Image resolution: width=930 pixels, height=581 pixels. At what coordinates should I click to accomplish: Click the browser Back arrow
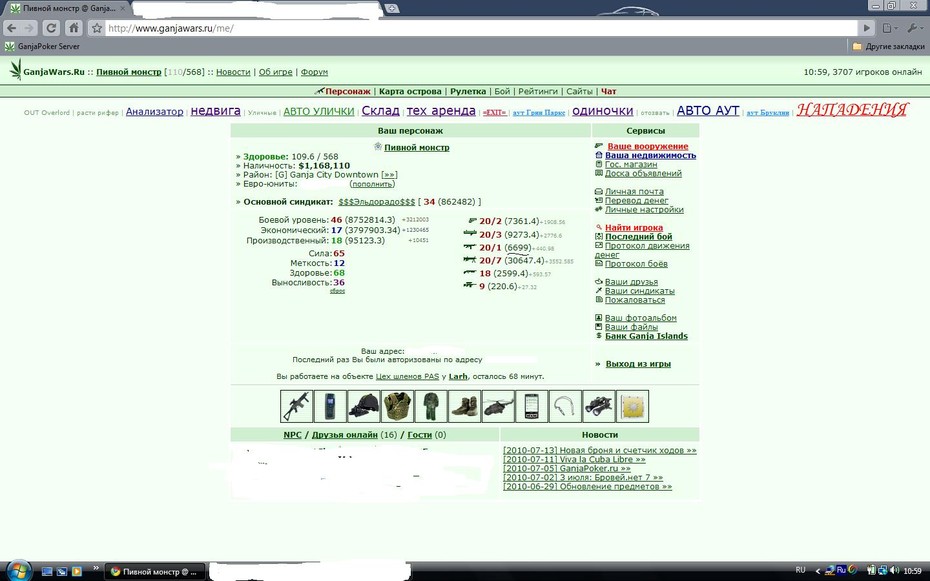[11, 28]
